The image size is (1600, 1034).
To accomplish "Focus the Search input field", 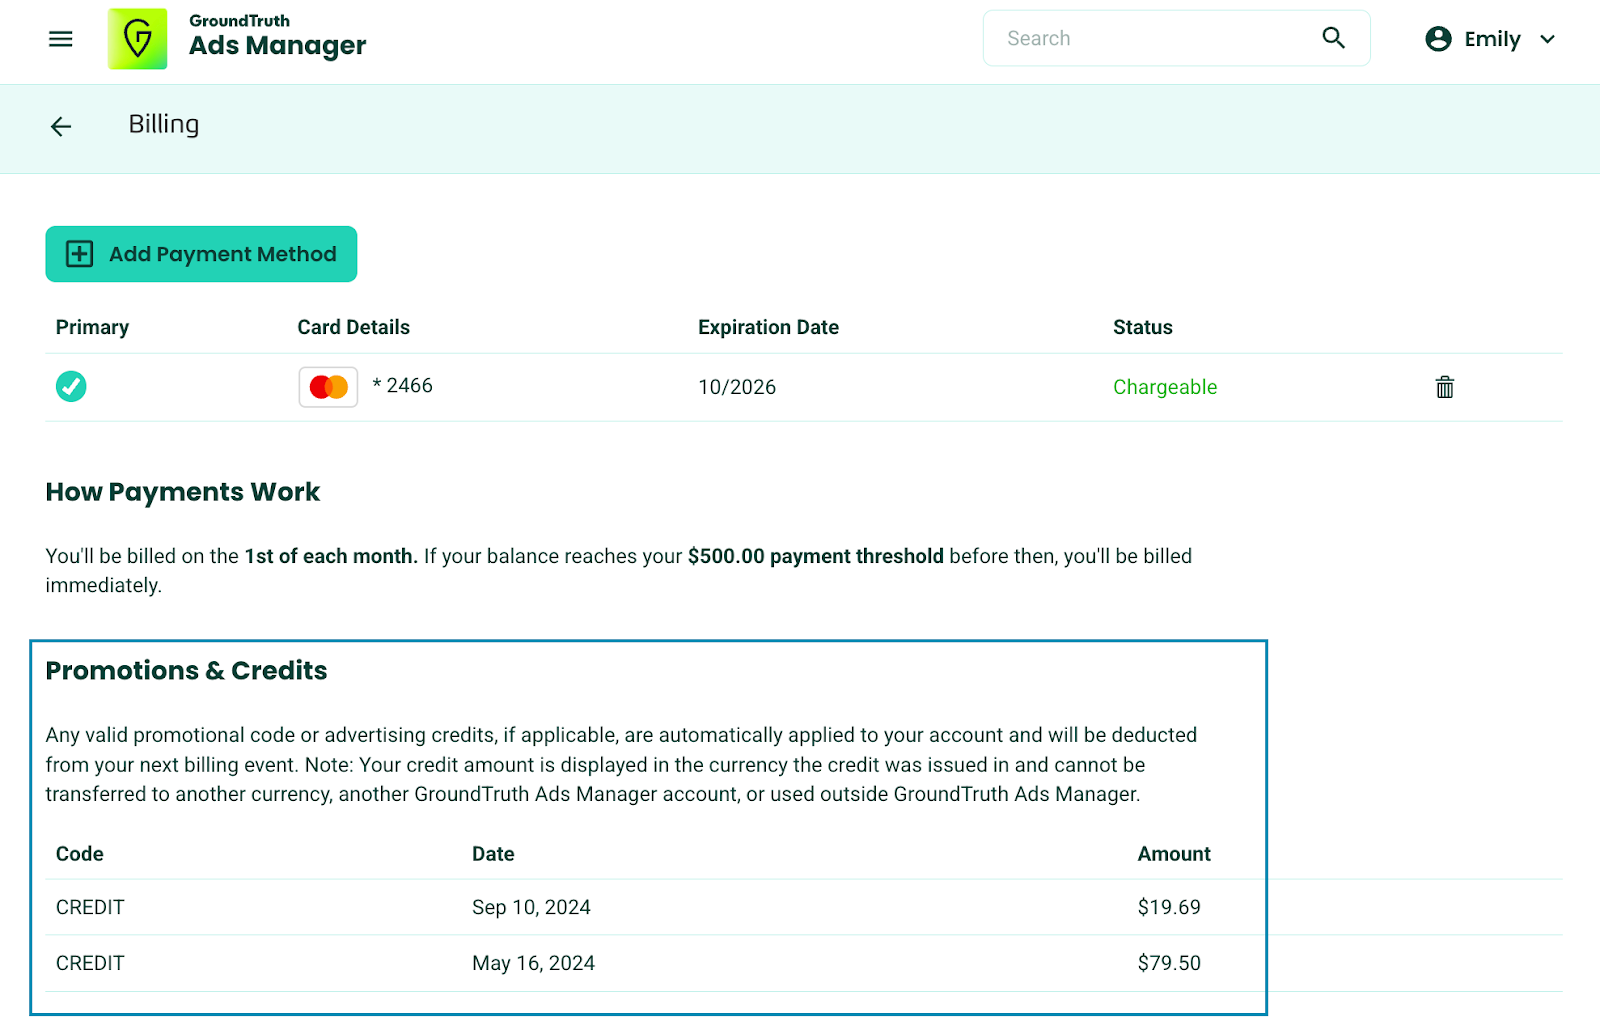I will (1150, 39).
